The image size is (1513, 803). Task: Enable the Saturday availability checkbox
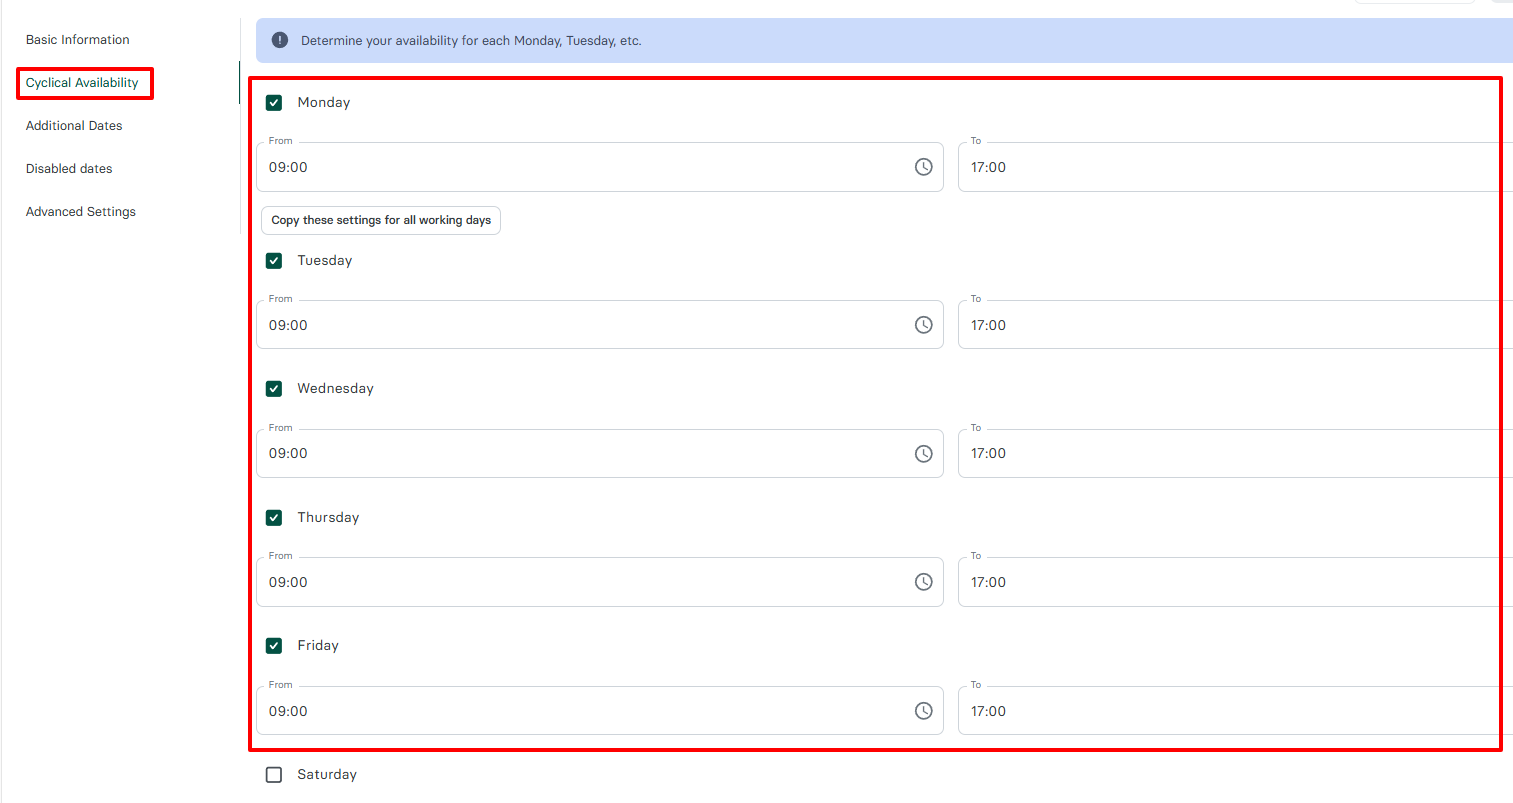coord(273,774)
